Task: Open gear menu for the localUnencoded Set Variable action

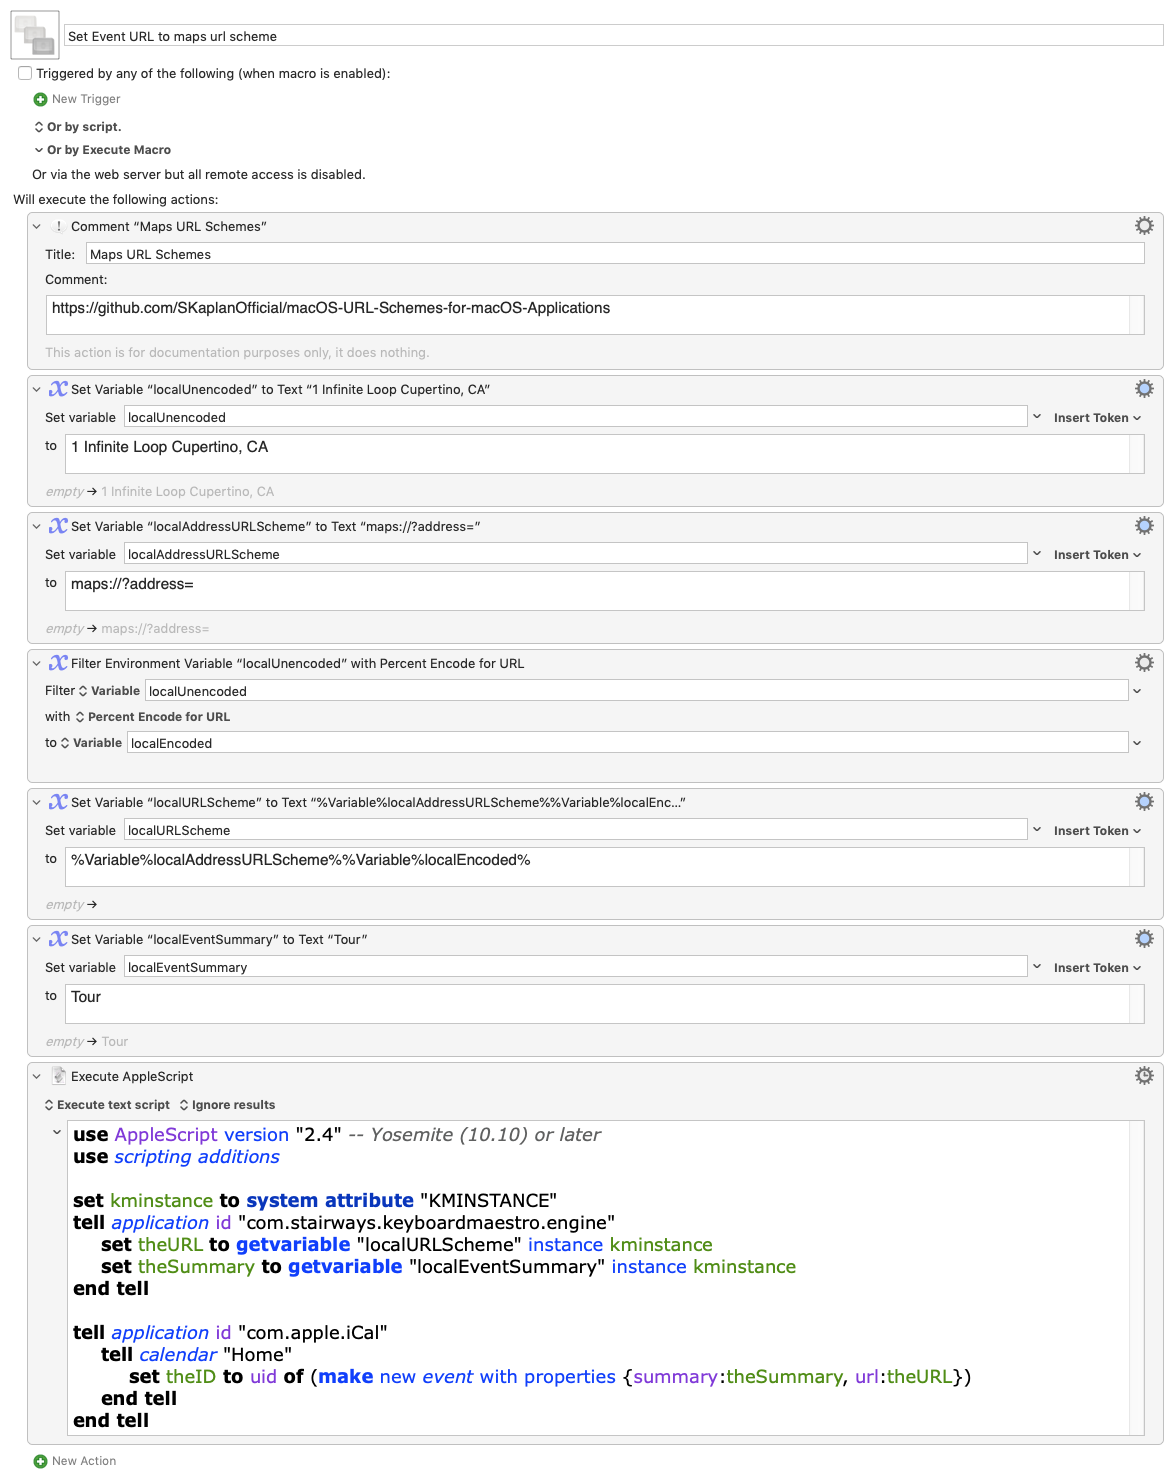Action: [x=1144, y=389]
